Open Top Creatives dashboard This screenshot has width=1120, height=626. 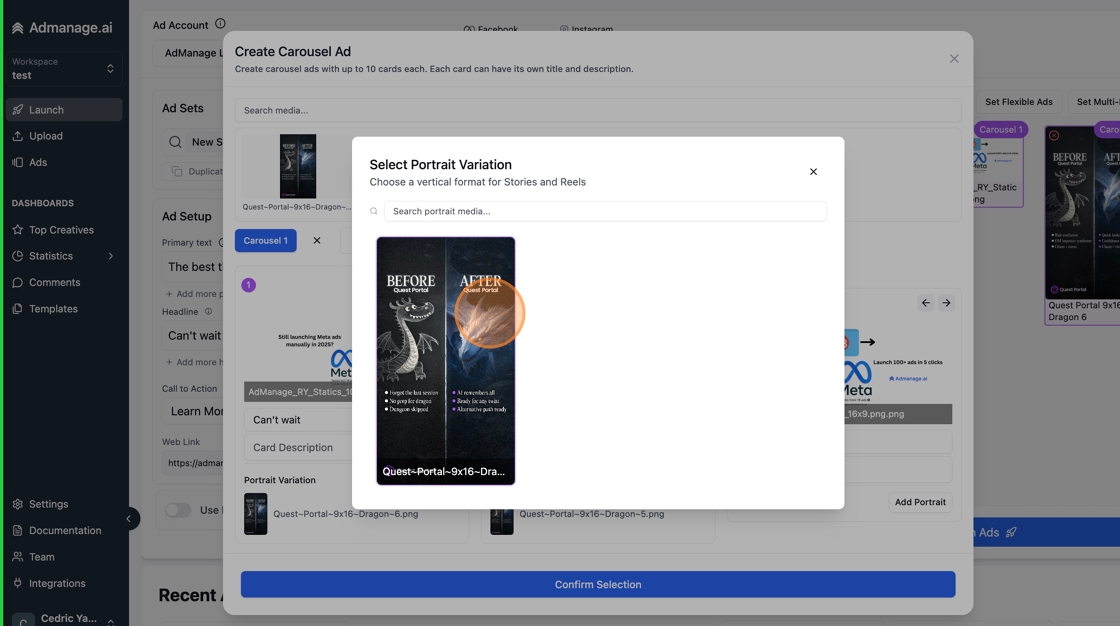[64, 229]
